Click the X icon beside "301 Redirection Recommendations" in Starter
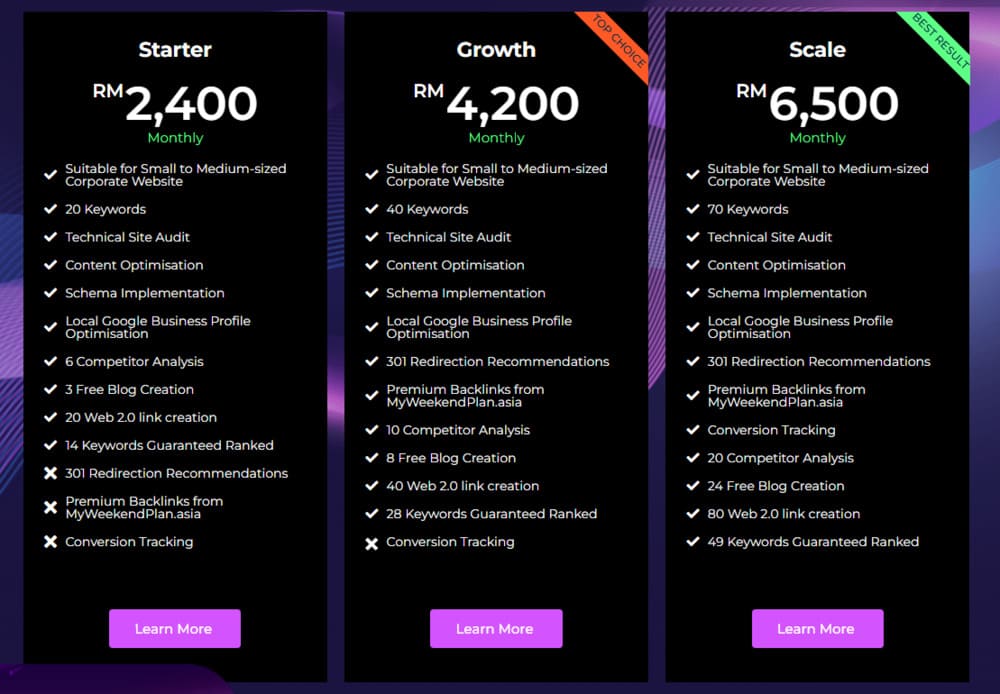Image resolution: width=1000 pixels, height=694 pixels. click(50, 473)
